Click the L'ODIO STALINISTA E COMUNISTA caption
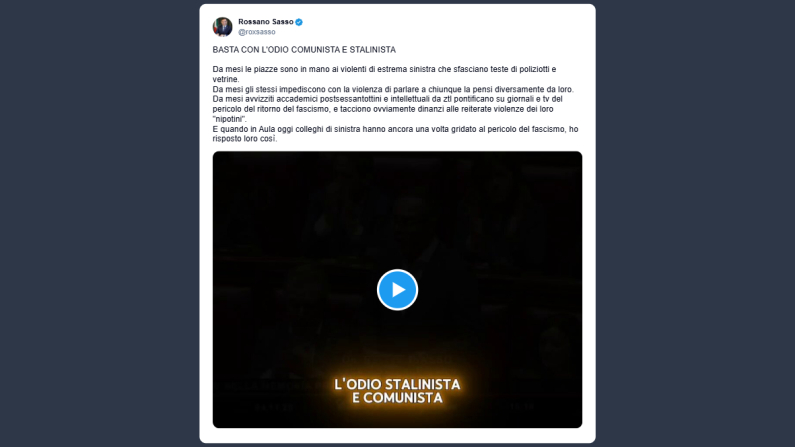Viewport: 795px width, 447px height. pyautogui.click(x=397, y=391)
